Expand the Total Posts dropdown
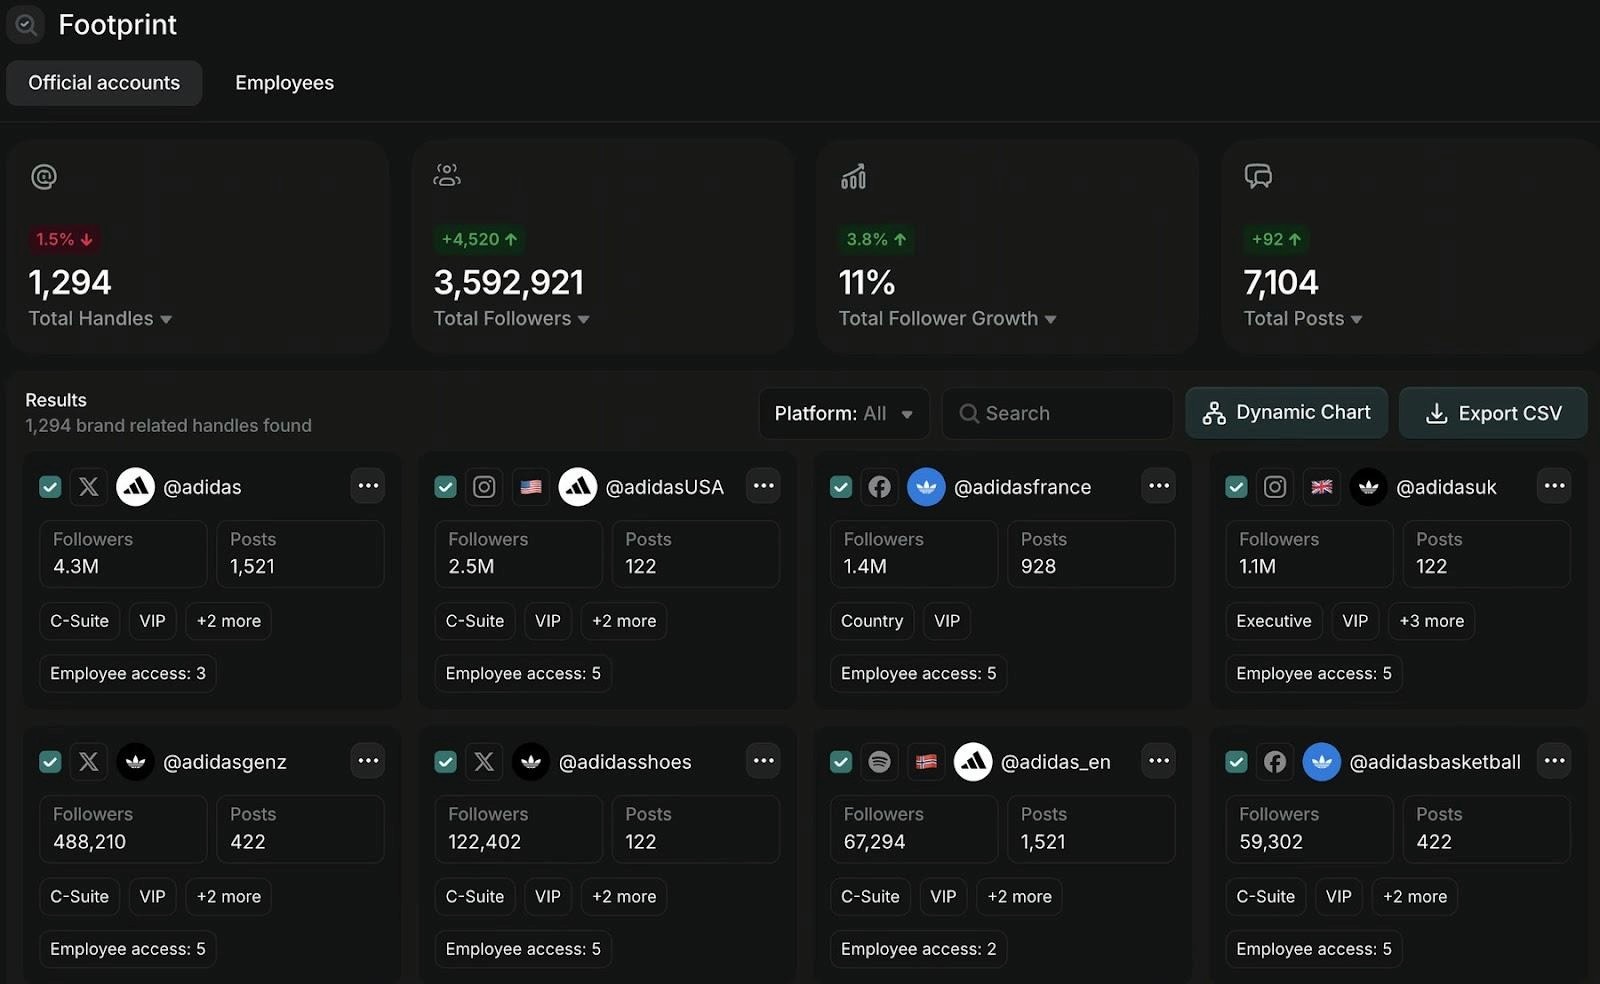Image resolution: width=1600 pixels, height=984 pixels. point(1303,319)
